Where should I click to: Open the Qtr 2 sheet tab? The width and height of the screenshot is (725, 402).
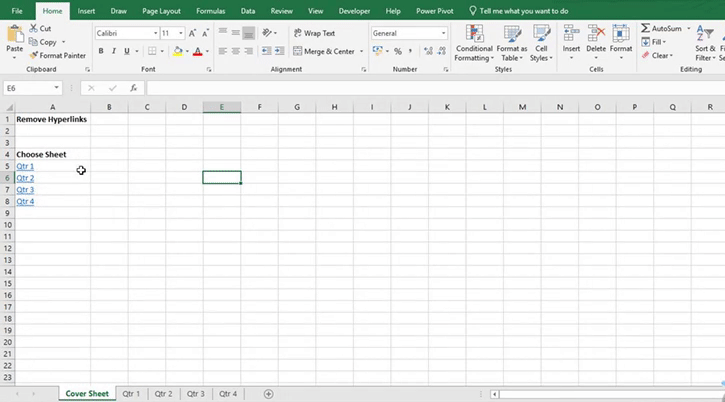[x=162, y=394]
